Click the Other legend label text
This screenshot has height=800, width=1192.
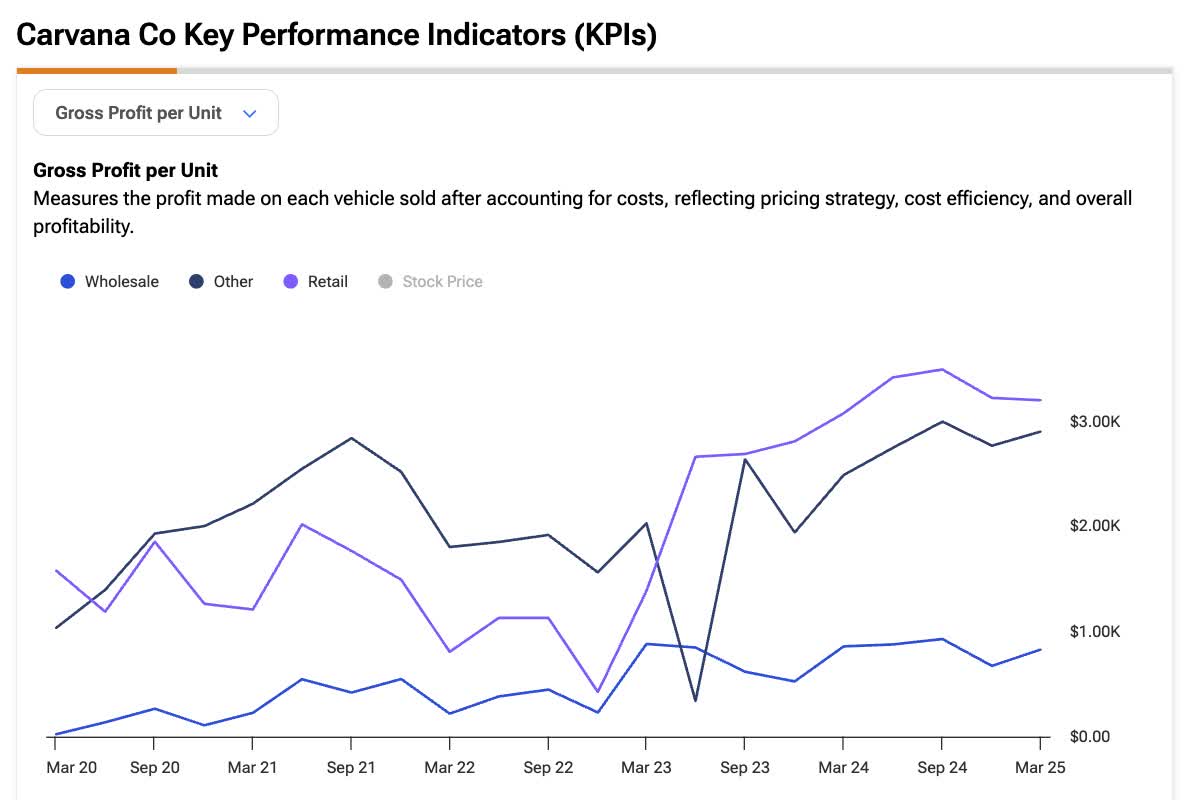(232, 281)
